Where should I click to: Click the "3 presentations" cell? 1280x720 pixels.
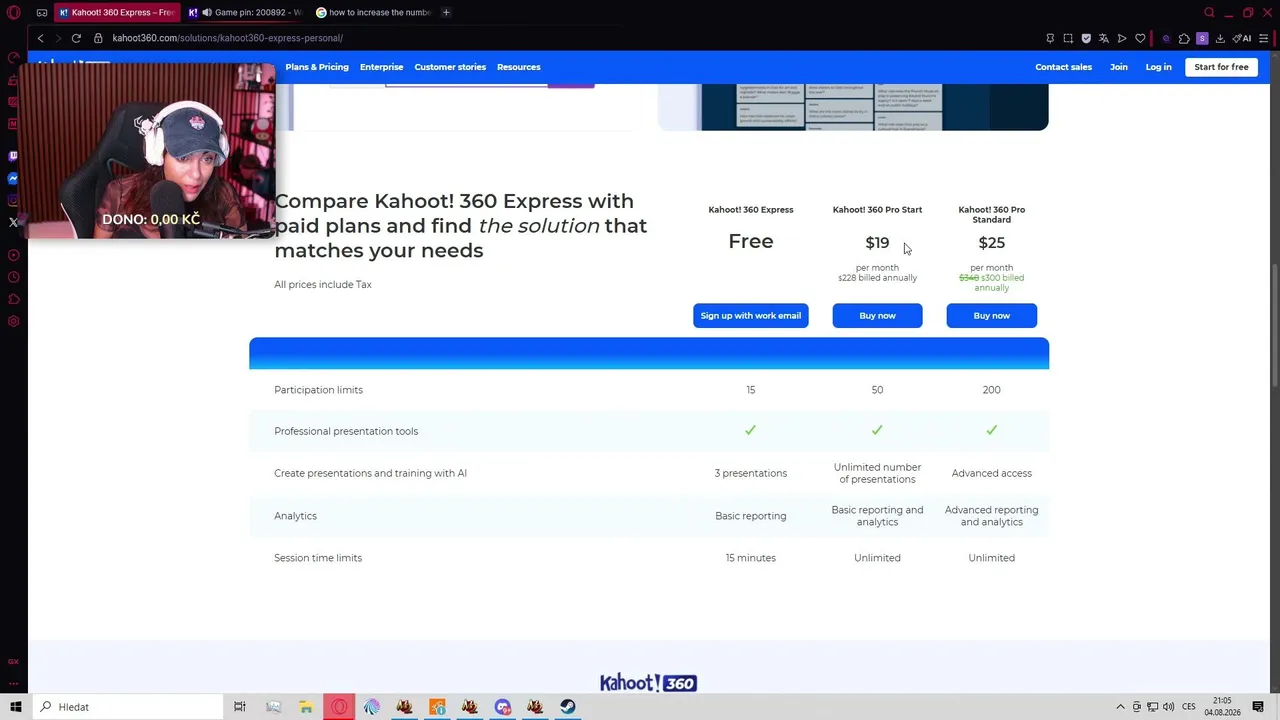(x=751, y=474)
